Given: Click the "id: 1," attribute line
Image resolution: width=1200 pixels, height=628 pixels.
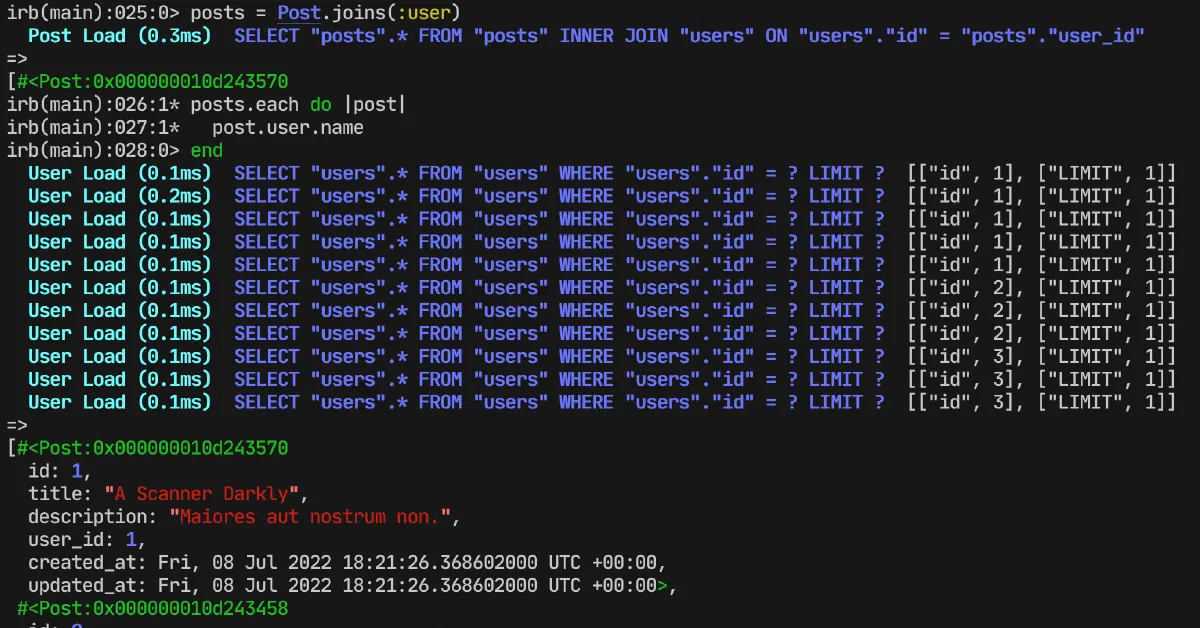Looking at the screenshot, I should pos(60,470).
